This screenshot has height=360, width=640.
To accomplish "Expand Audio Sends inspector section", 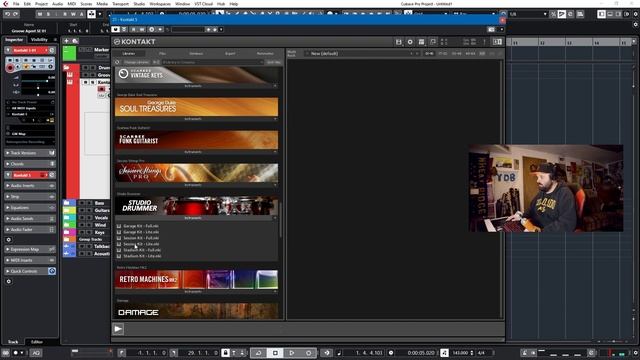I will click(x=30, y=219).
